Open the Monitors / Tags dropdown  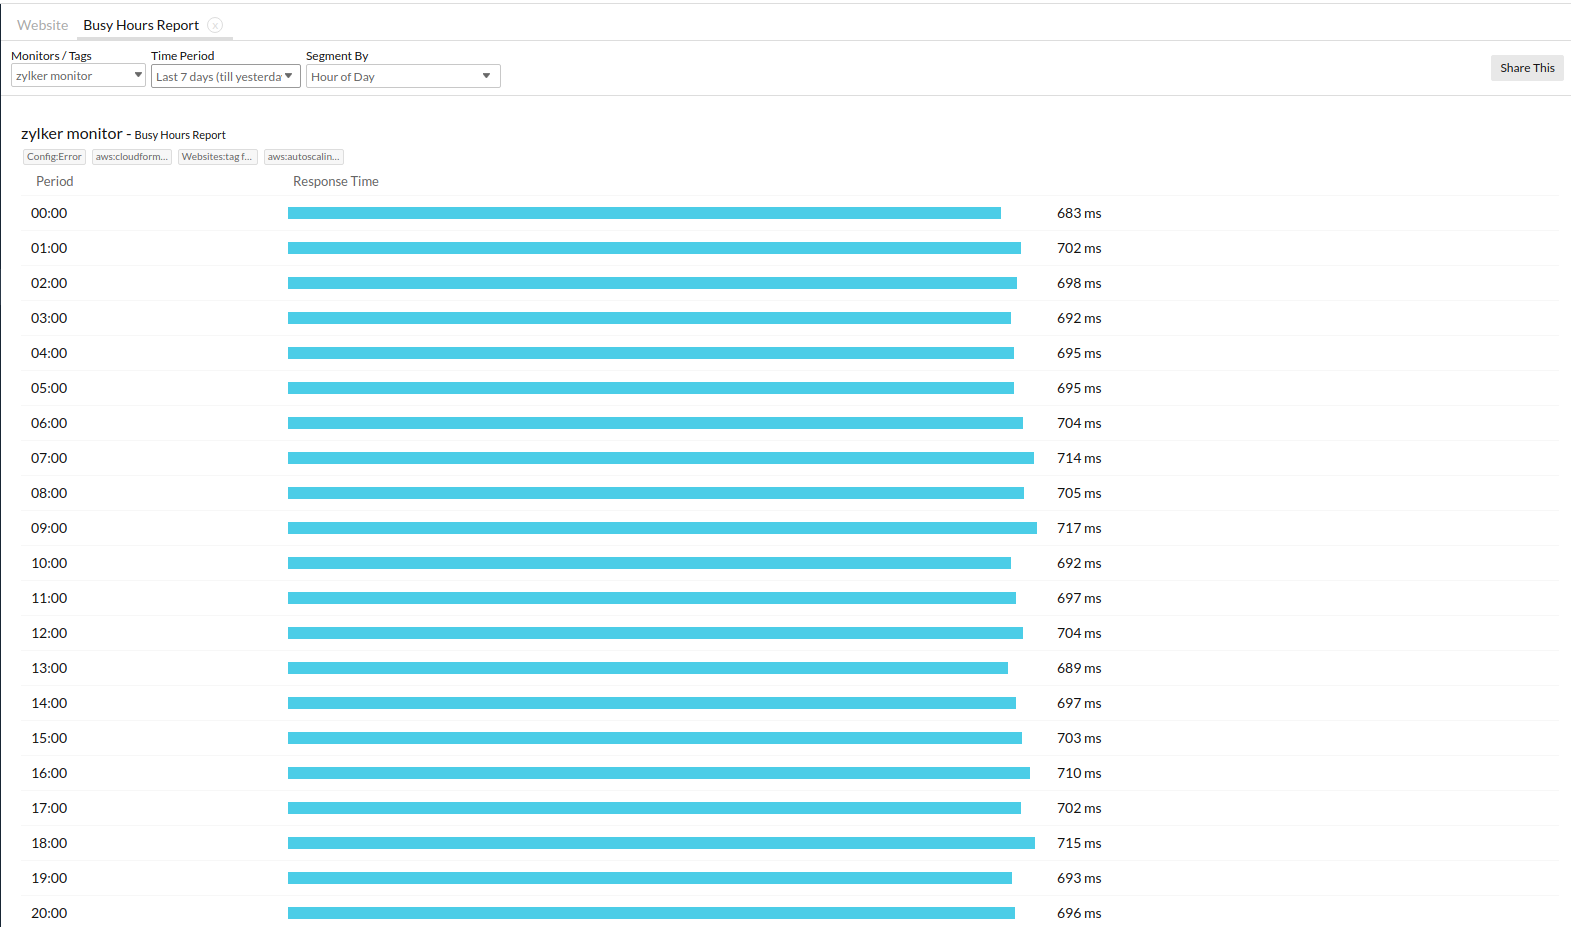click(78, 76)
